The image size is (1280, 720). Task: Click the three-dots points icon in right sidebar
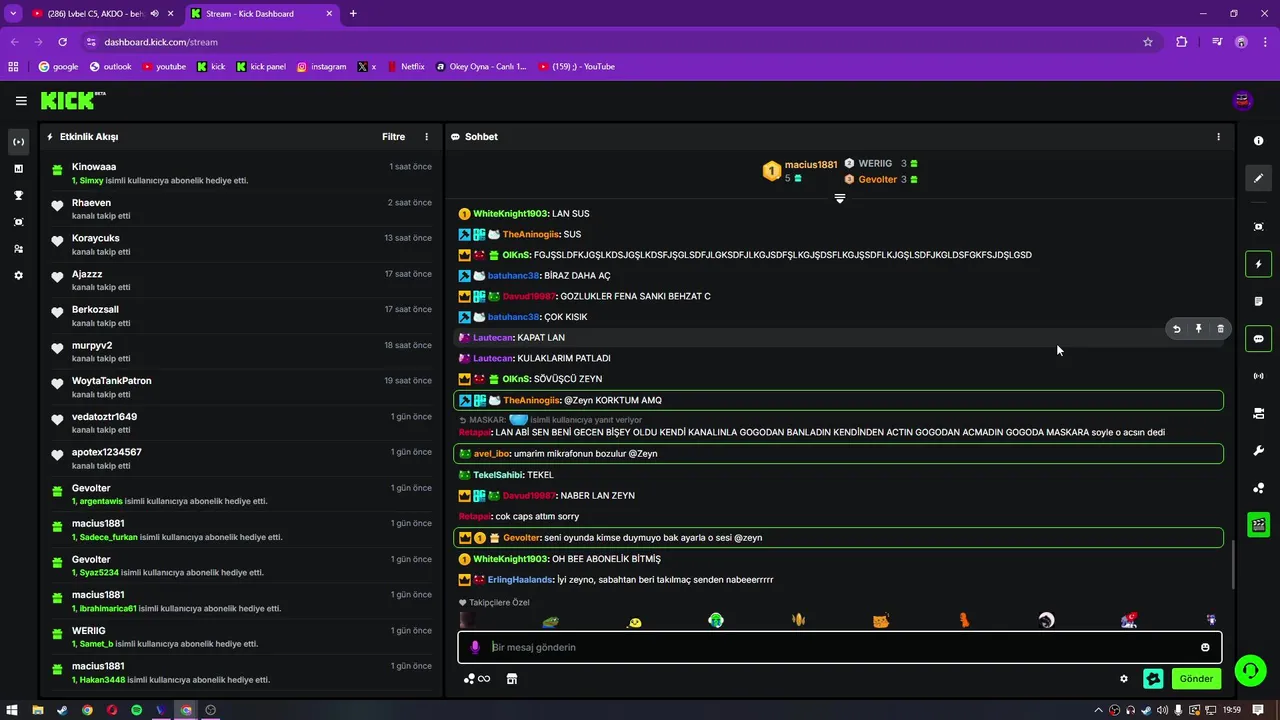click(1258, 488)
